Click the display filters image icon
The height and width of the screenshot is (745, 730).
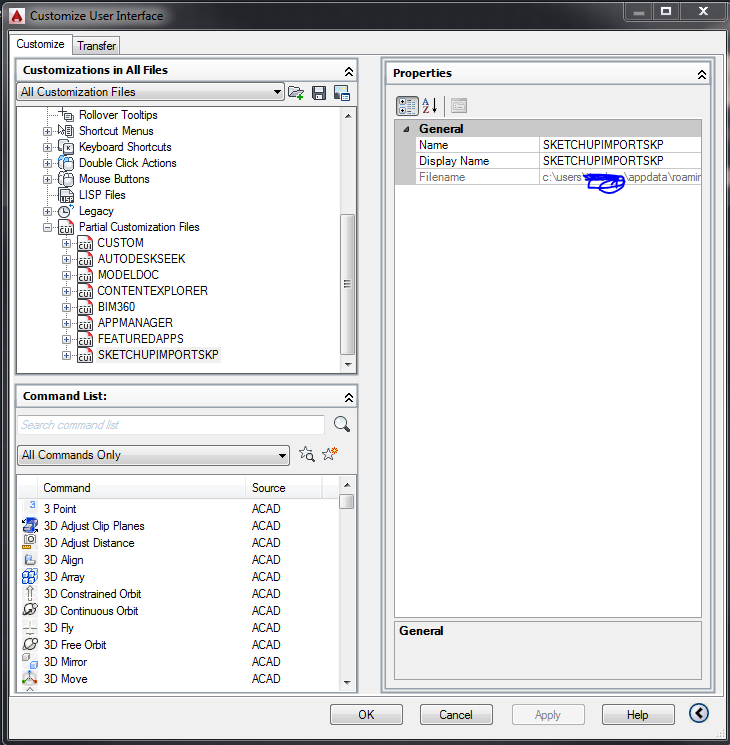click(342, 93)
